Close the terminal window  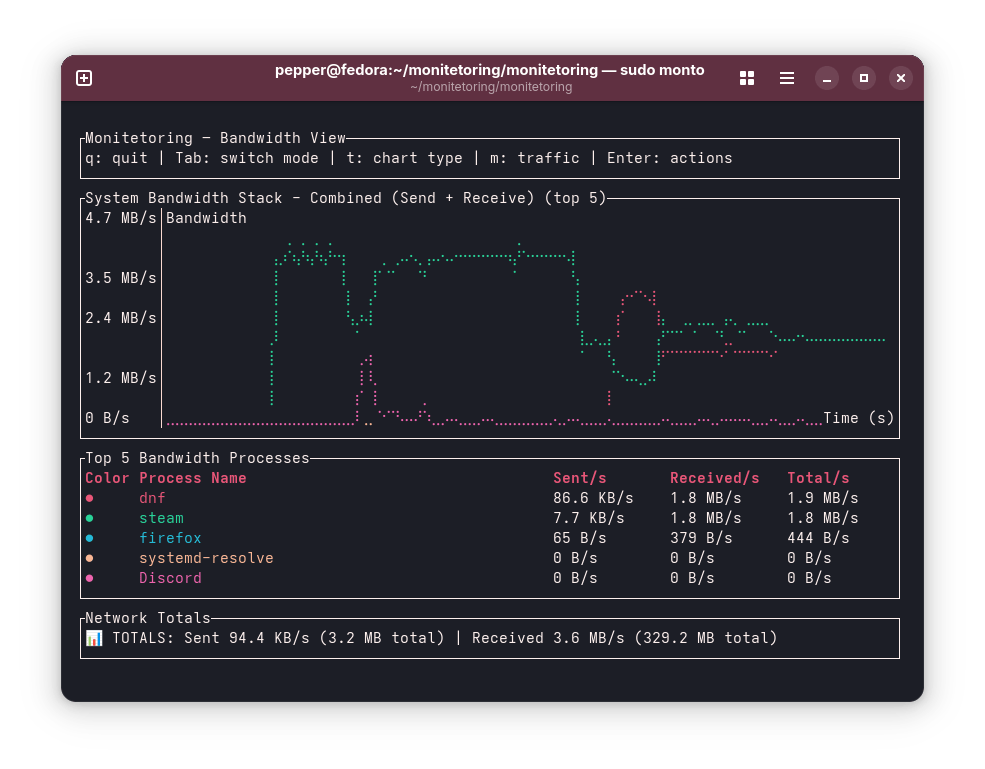pyautogui.click(x=901, y=78)
